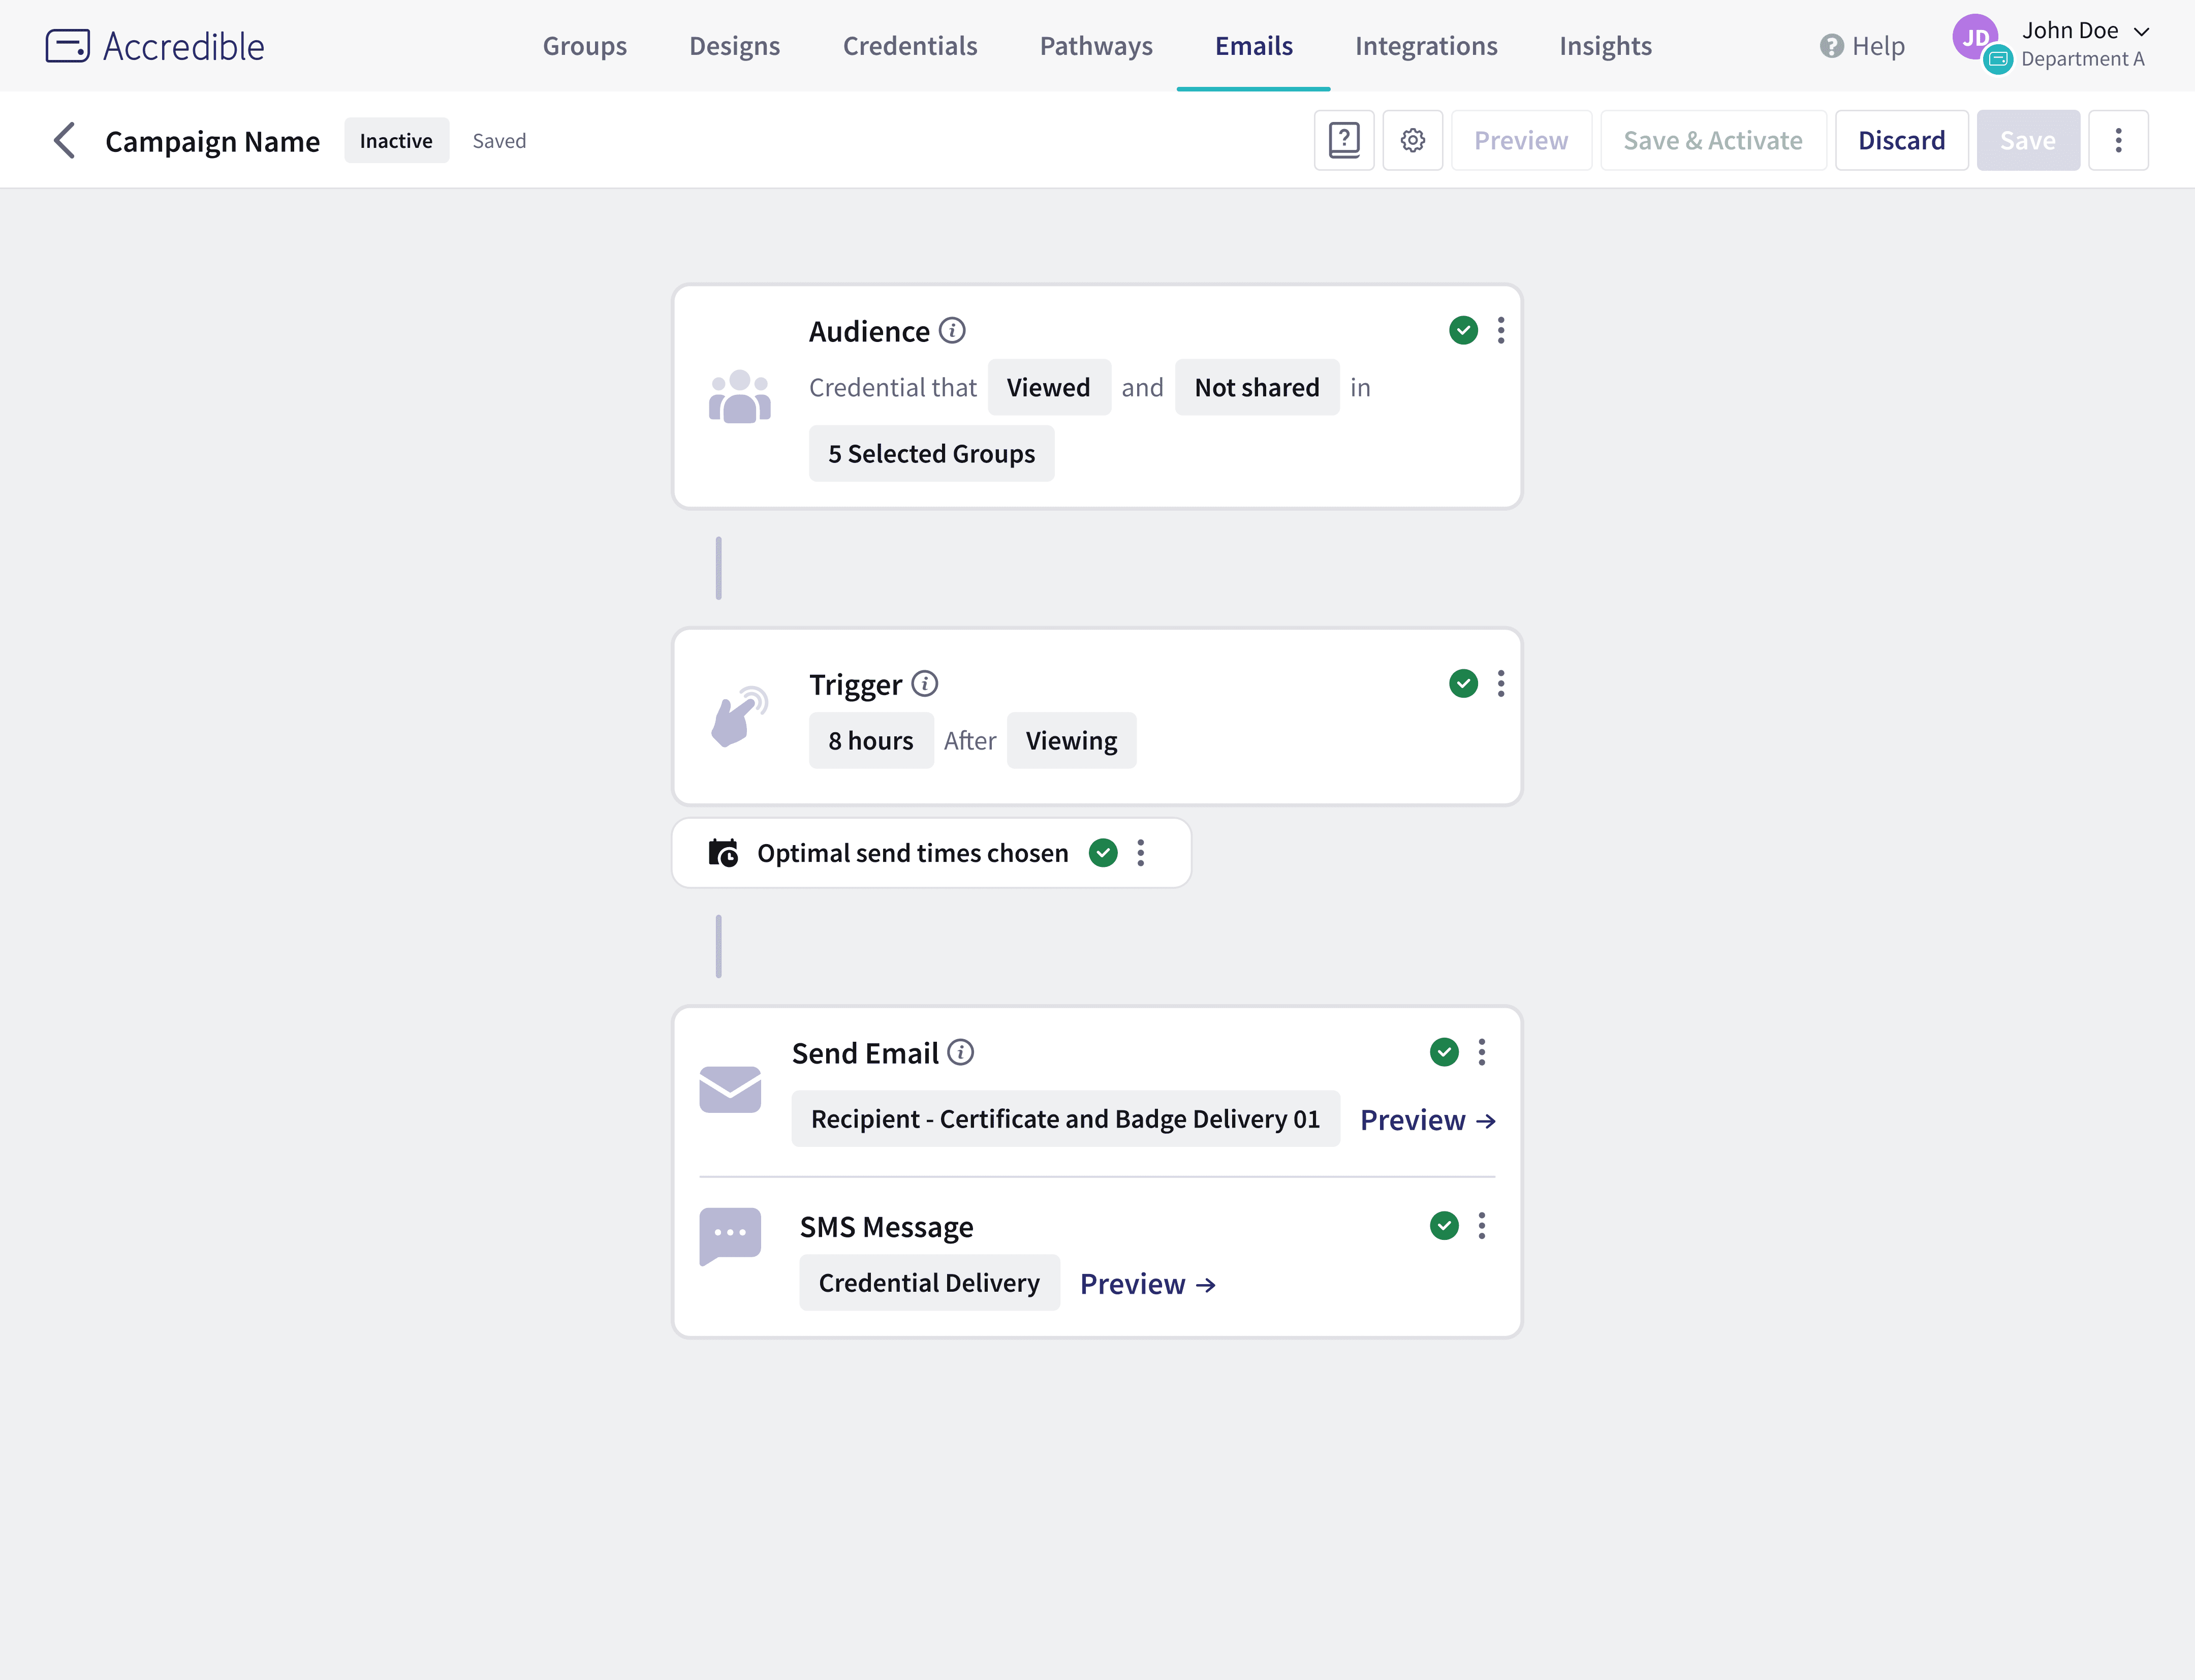
Task: Click the Audience info icon
Action: click(x=952, y=330)
